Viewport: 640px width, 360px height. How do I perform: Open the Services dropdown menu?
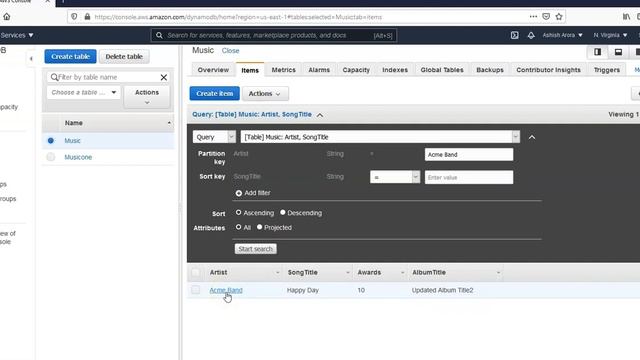click(17, 35)
